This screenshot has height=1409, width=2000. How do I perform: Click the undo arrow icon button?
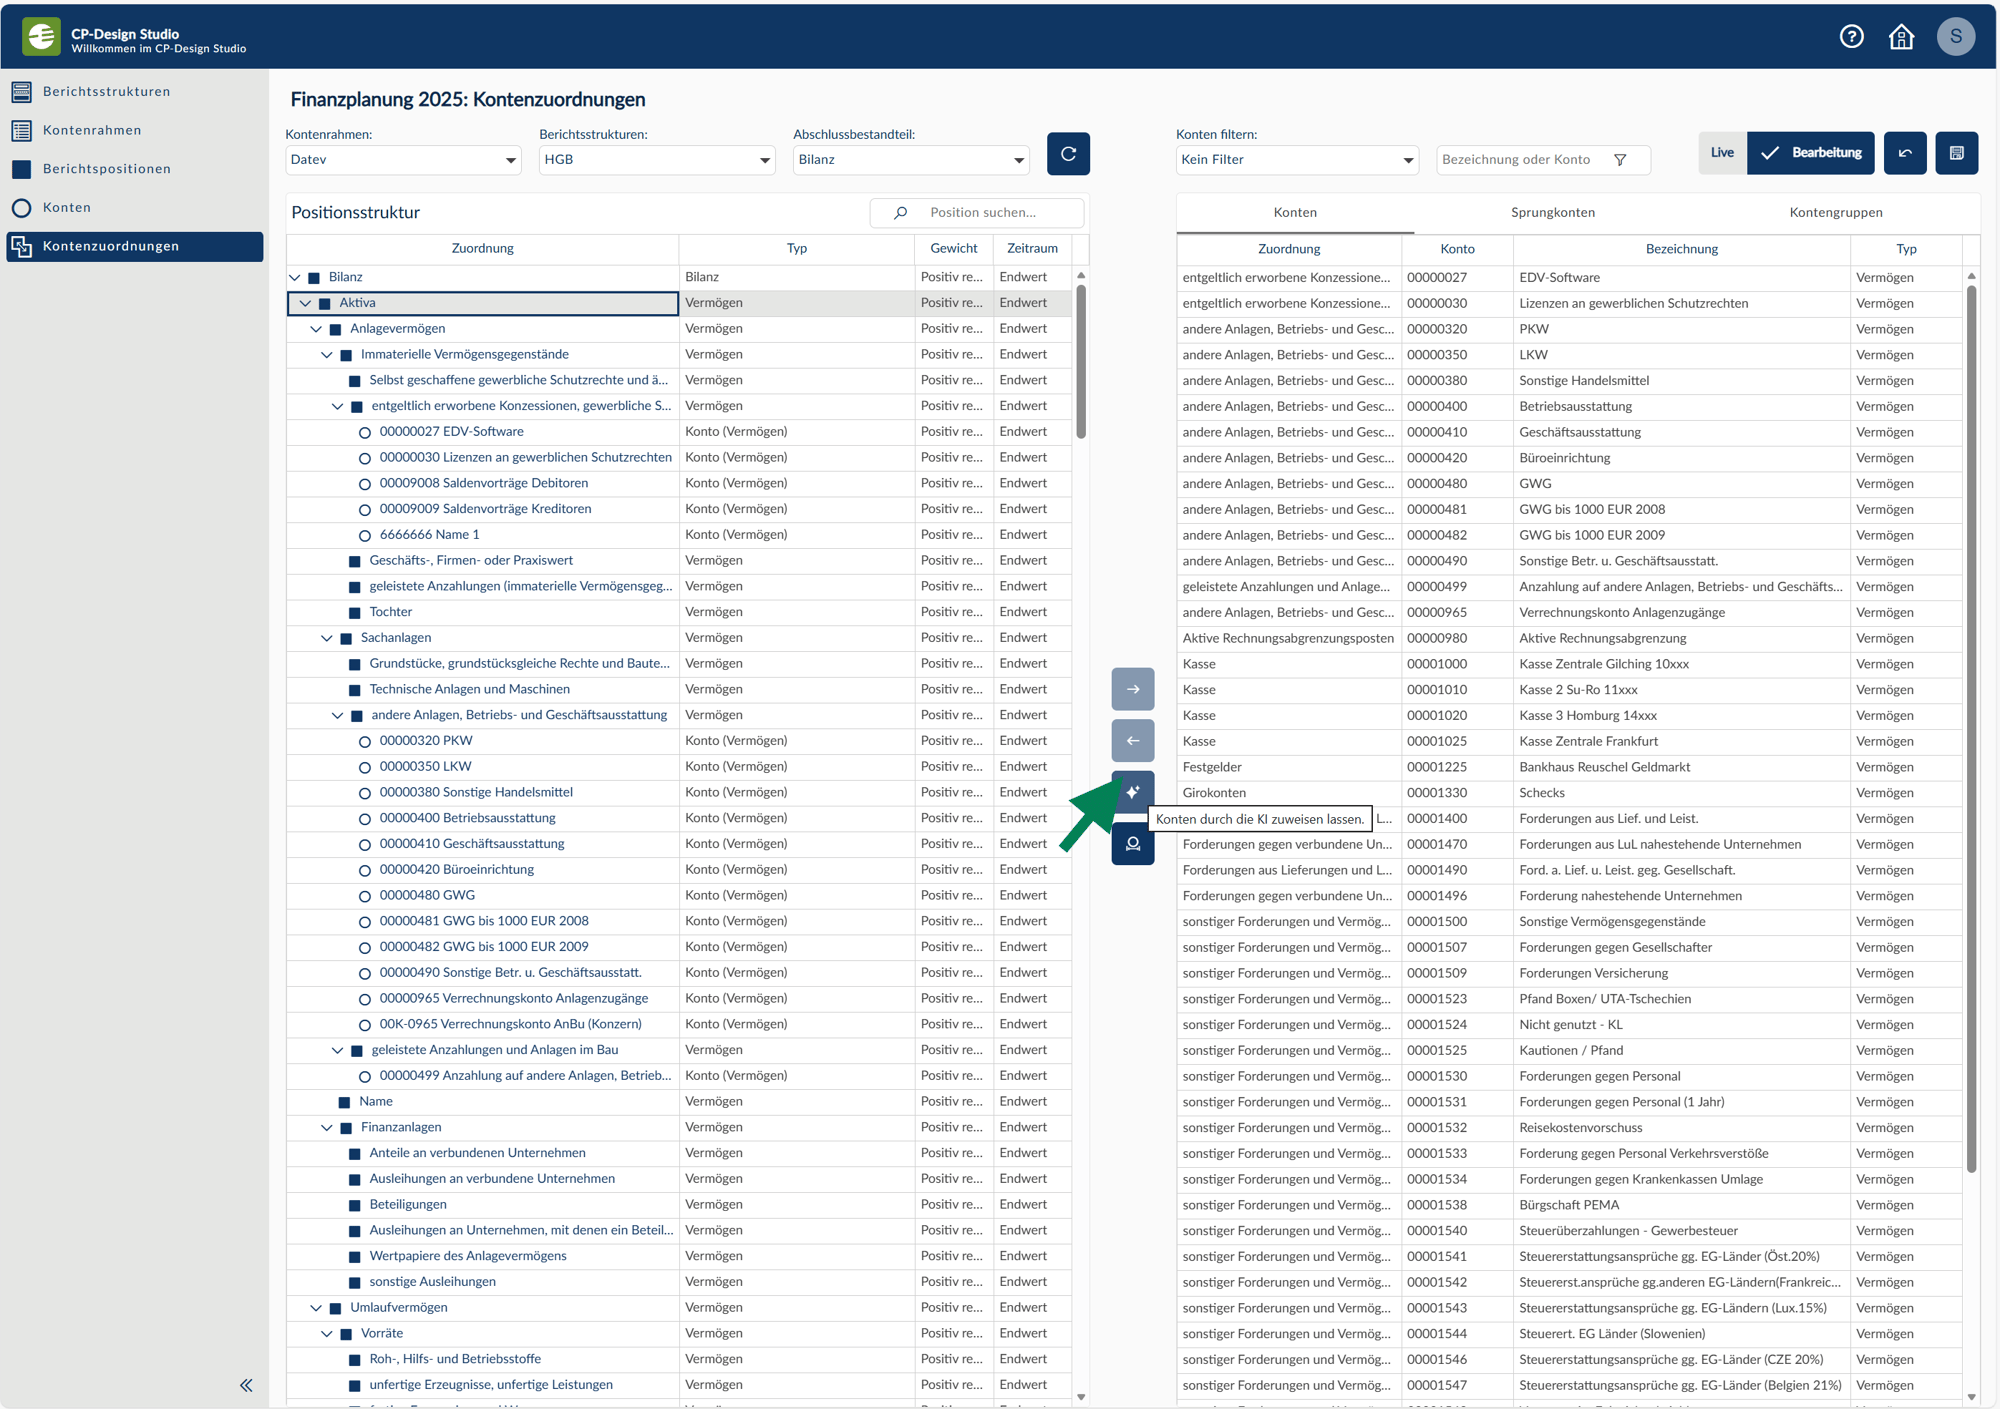[x=1904, y=153]
